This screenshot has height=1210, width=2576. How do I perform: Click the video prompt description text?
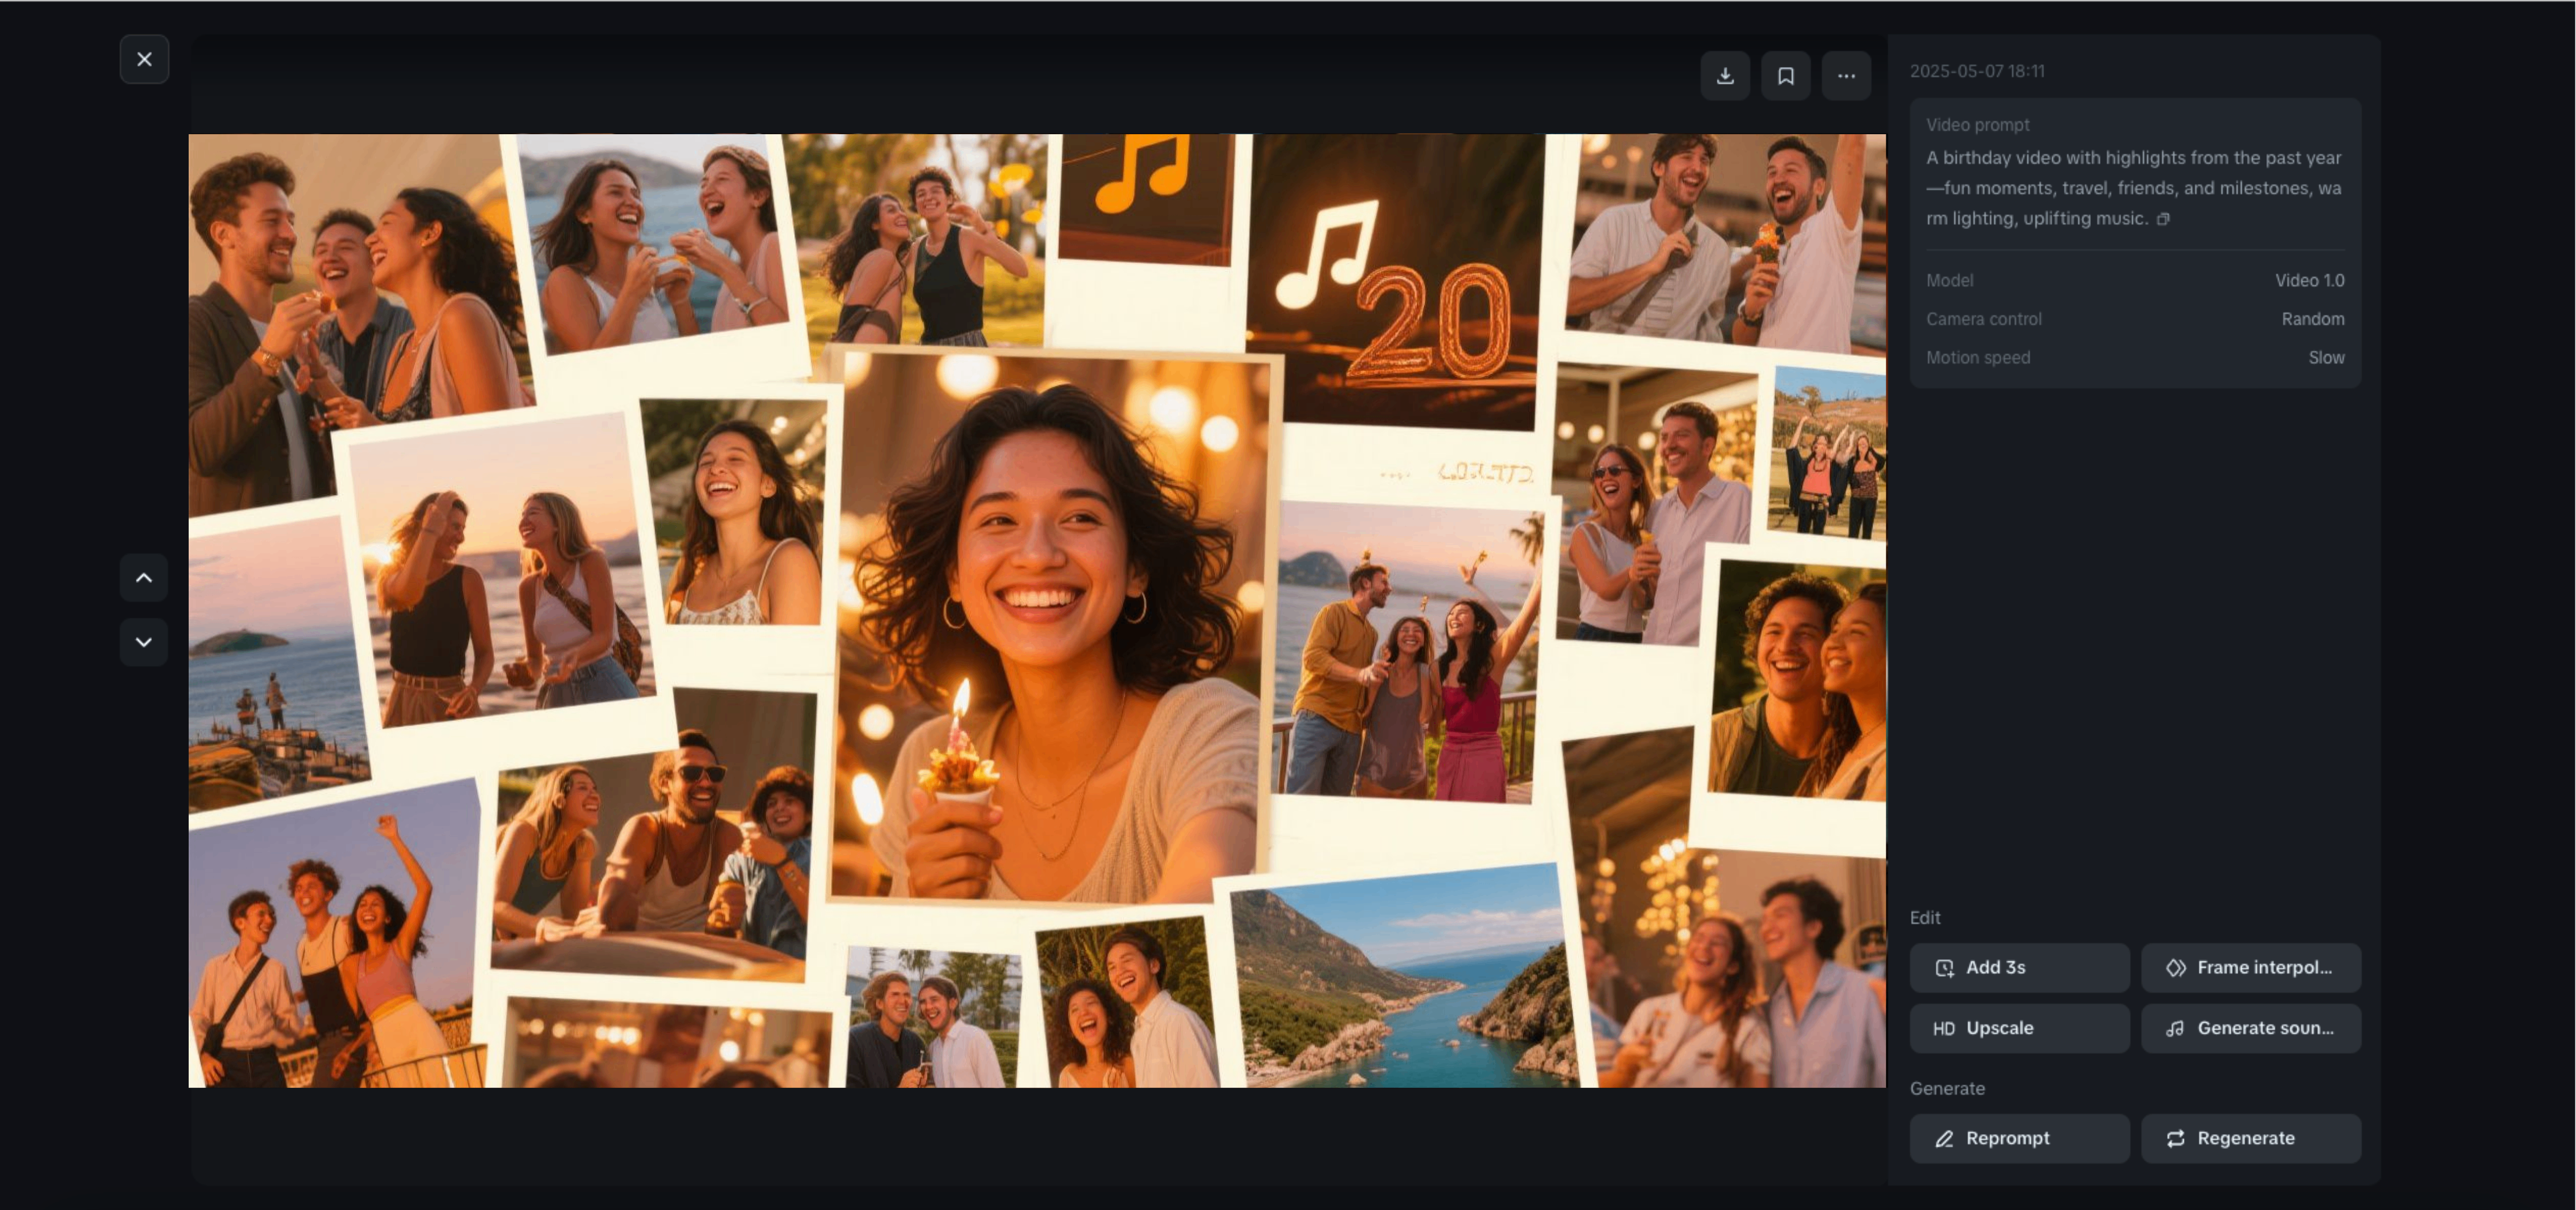point(2132,188)
